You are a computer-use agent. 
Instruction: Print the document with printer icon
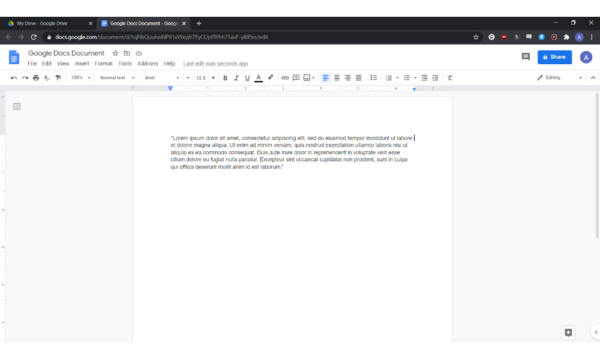[x=36, y=78]
